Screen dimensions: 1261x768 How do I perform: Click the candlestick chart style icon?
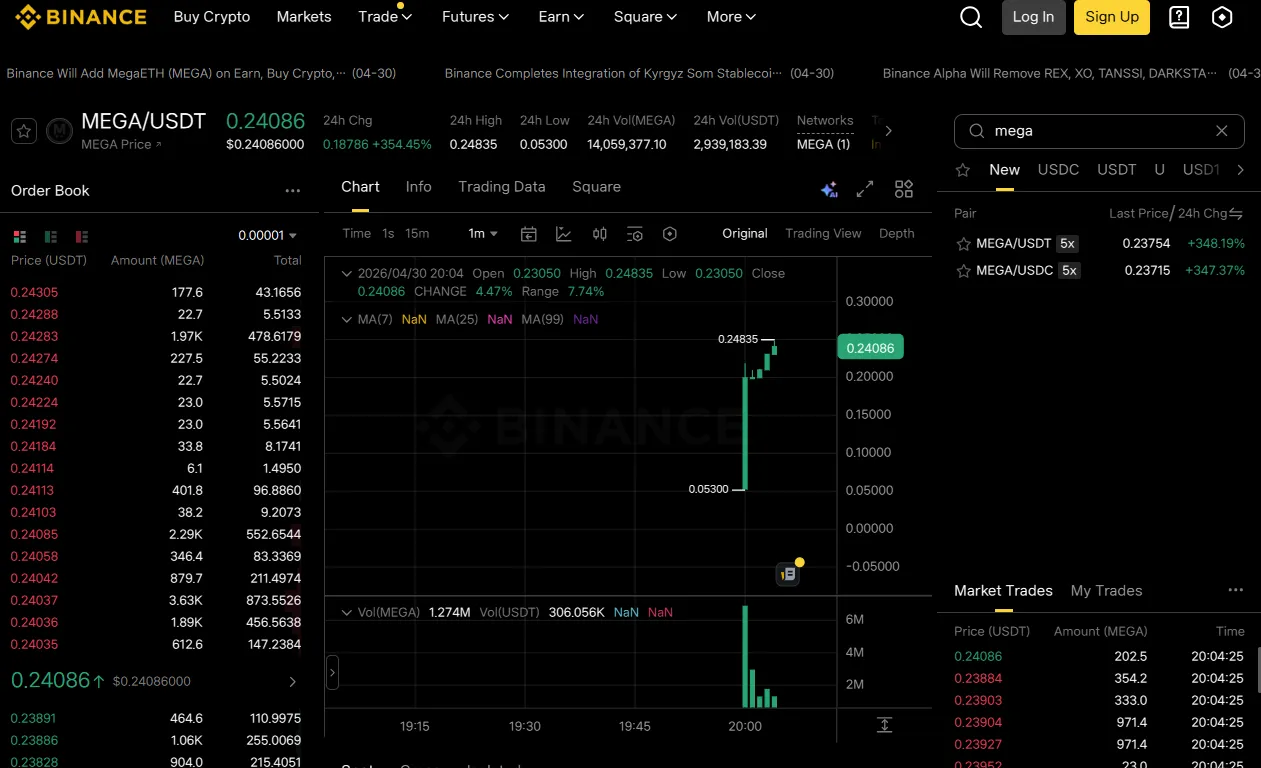coord(600,234)
